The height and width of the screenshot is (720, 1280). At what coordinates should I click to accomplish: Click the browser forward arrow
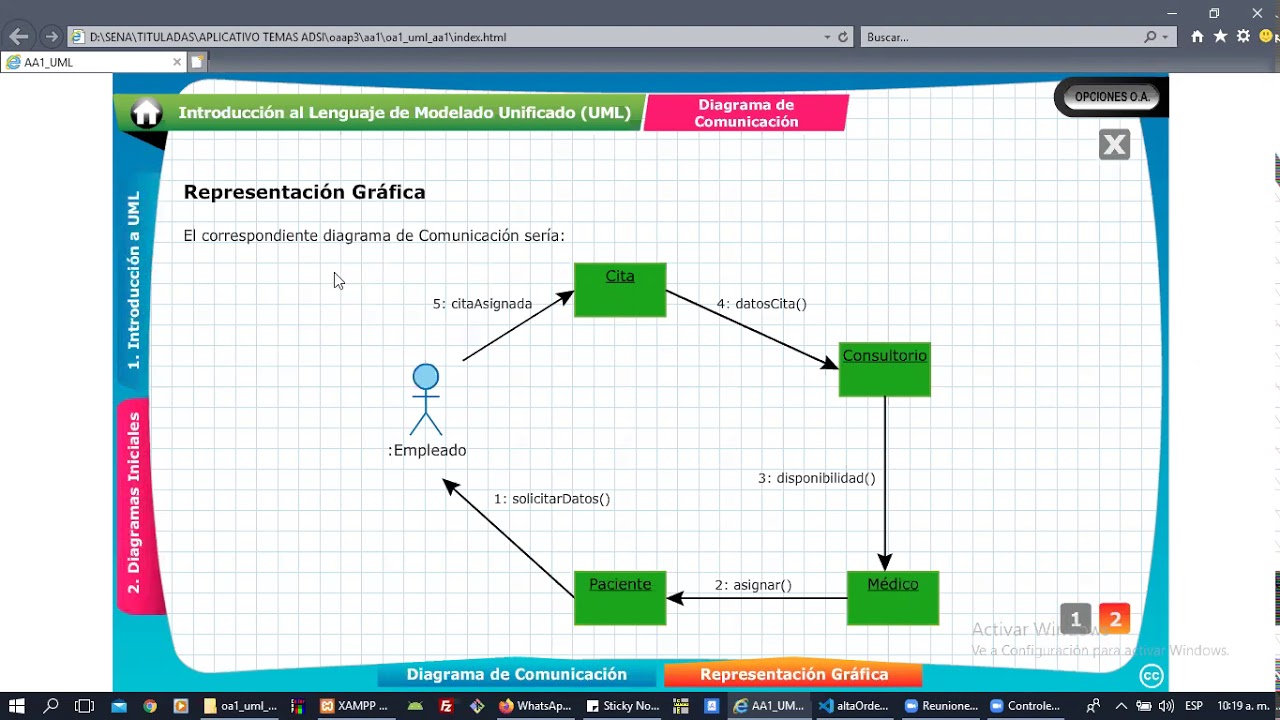click(51, 37)
